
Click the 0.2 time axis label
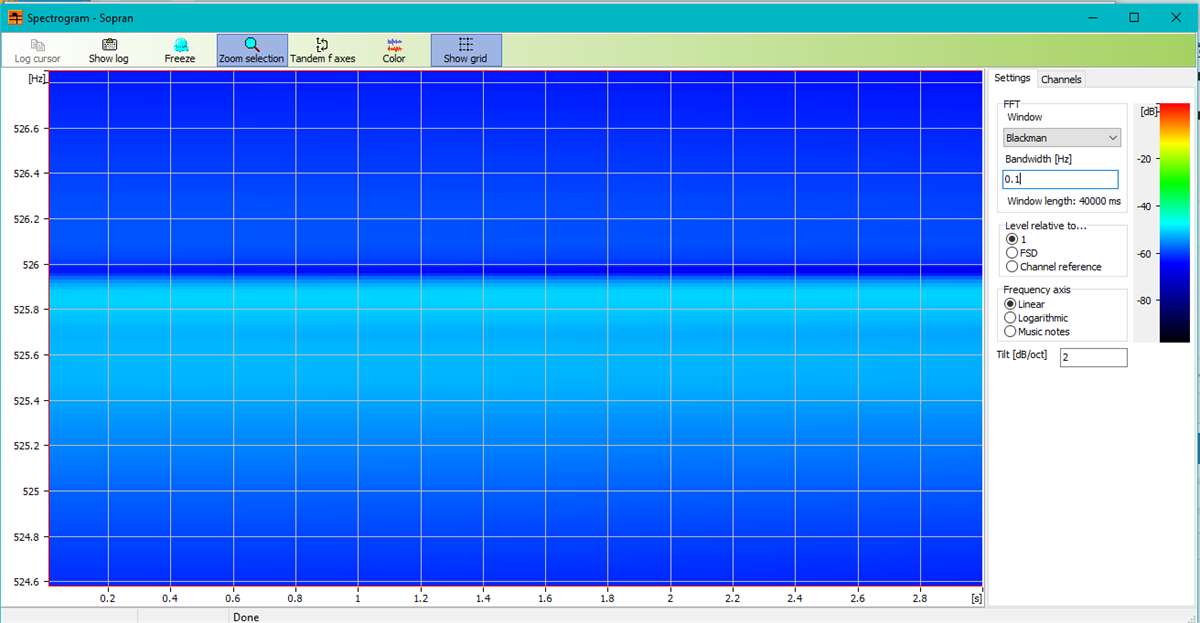click(x=108, y=598)
